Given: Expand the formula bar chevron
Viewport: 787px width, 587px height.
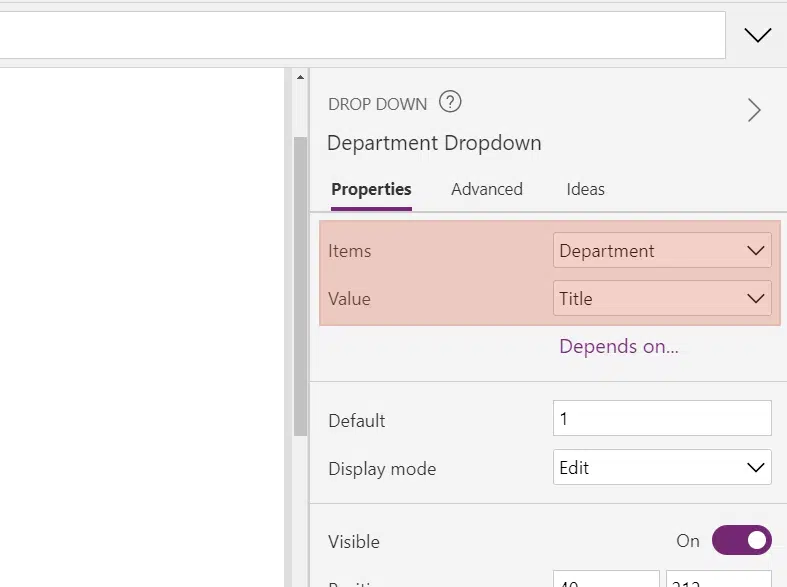Looking at the screenshot, I should click(x=757, y=35).
